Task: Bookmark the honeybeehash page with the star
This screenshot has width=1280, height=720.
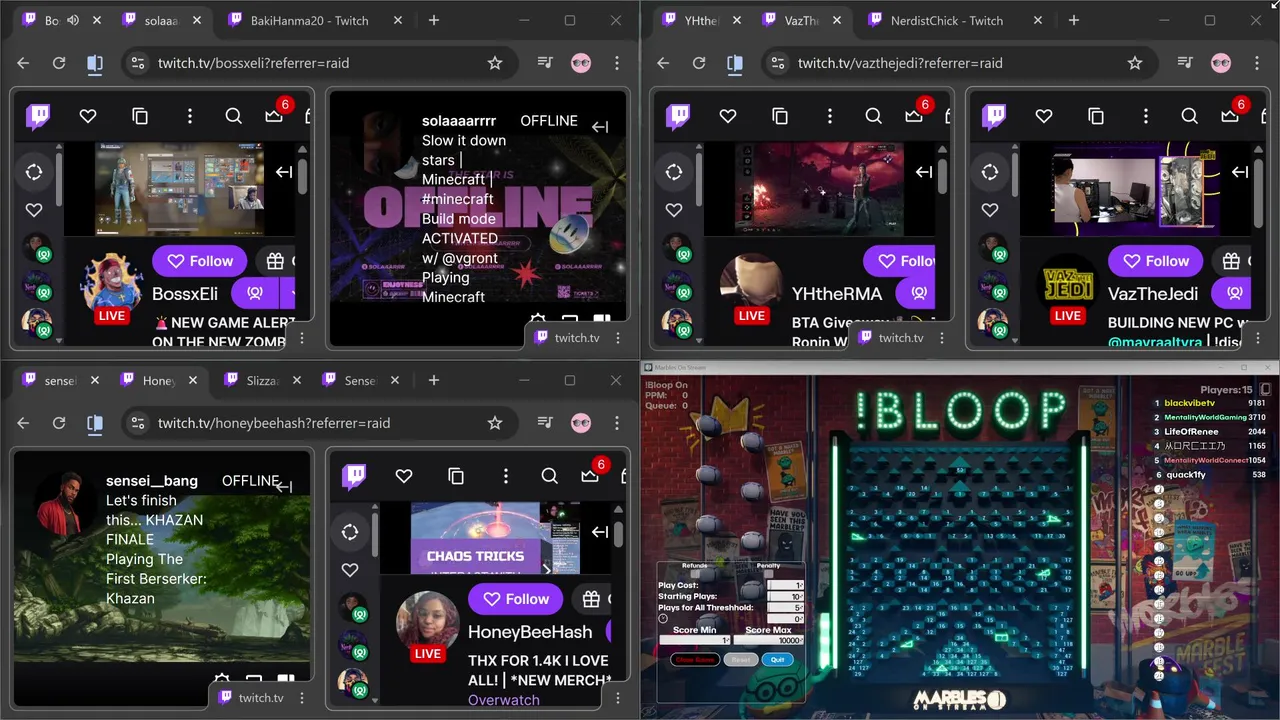Action: pyautogui.click(x=495, y=423)
